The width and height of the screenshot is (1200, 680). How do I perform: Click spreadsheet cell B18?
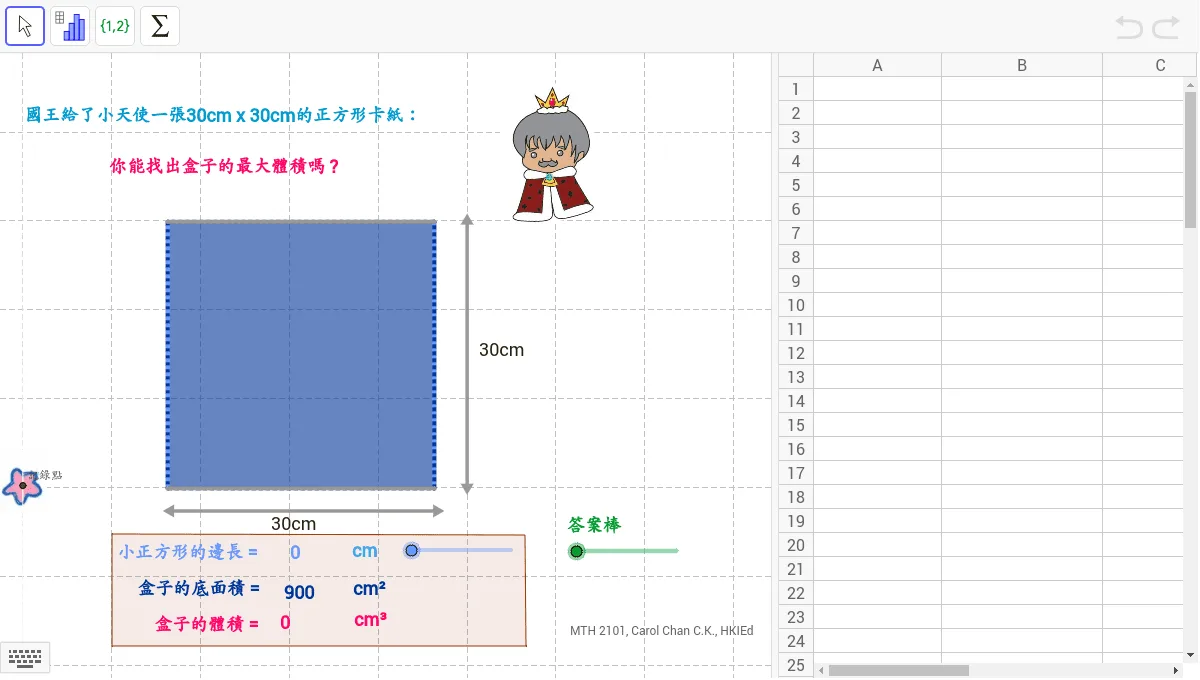pos(1022,497)
